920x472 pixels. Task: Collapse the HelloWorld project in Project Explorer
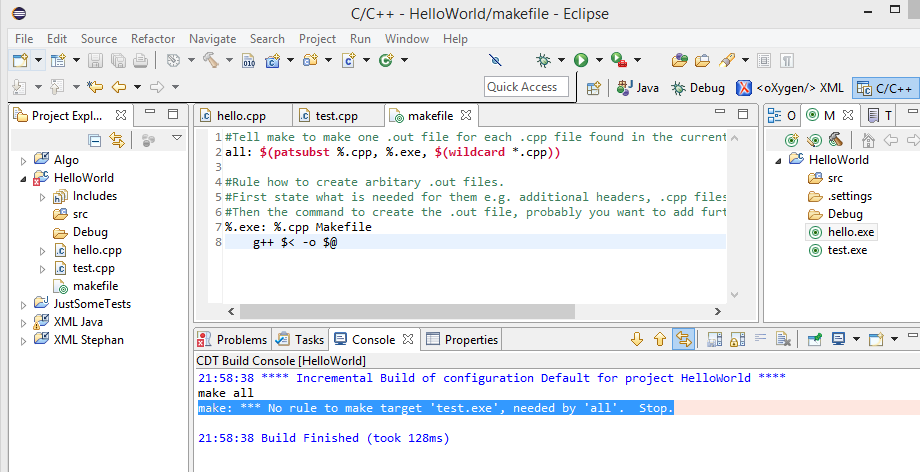tap(23, 178)
